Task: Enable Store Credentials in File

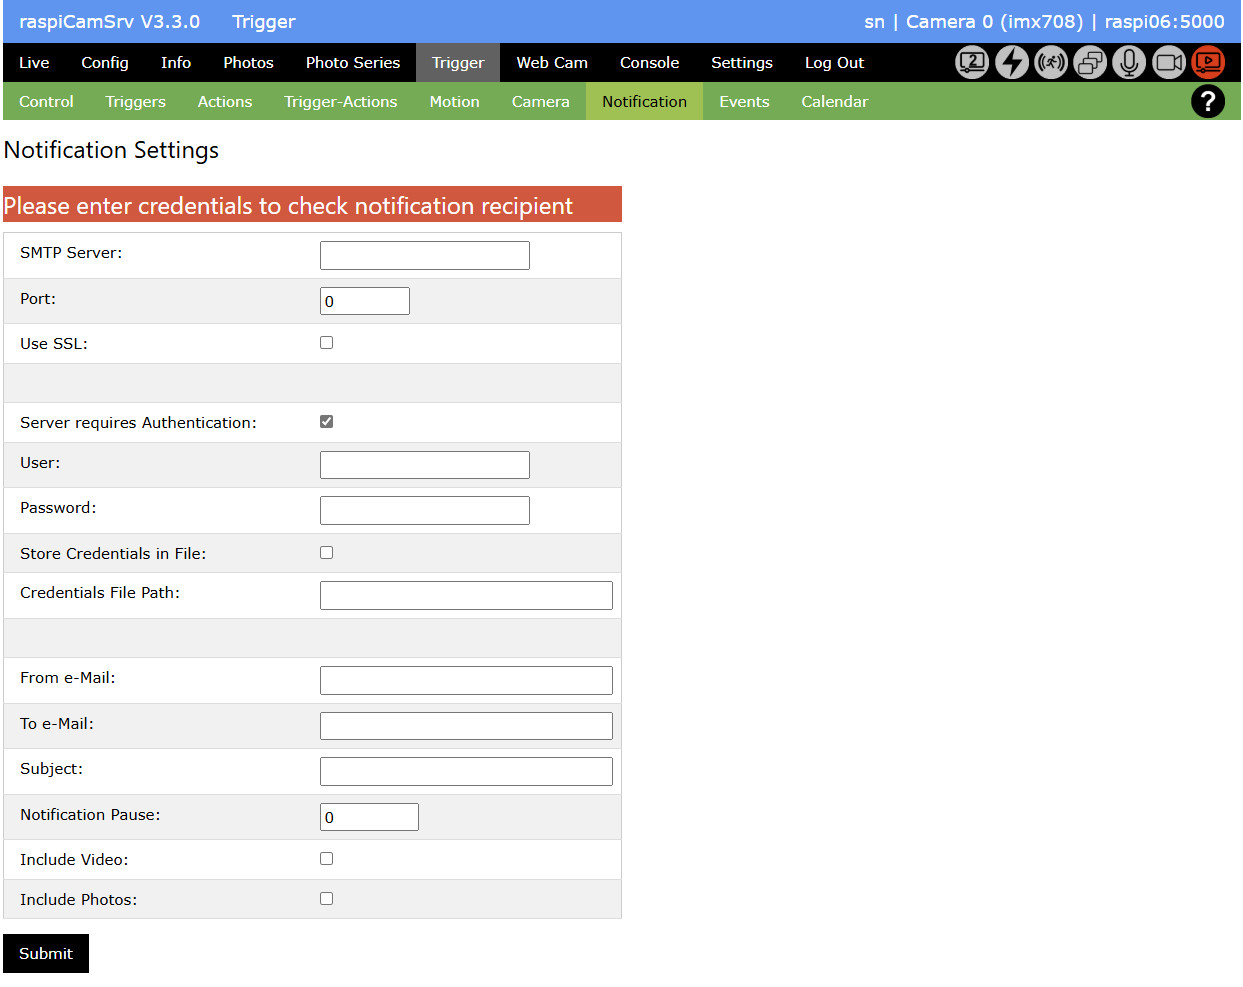Action: coord(326,553)
